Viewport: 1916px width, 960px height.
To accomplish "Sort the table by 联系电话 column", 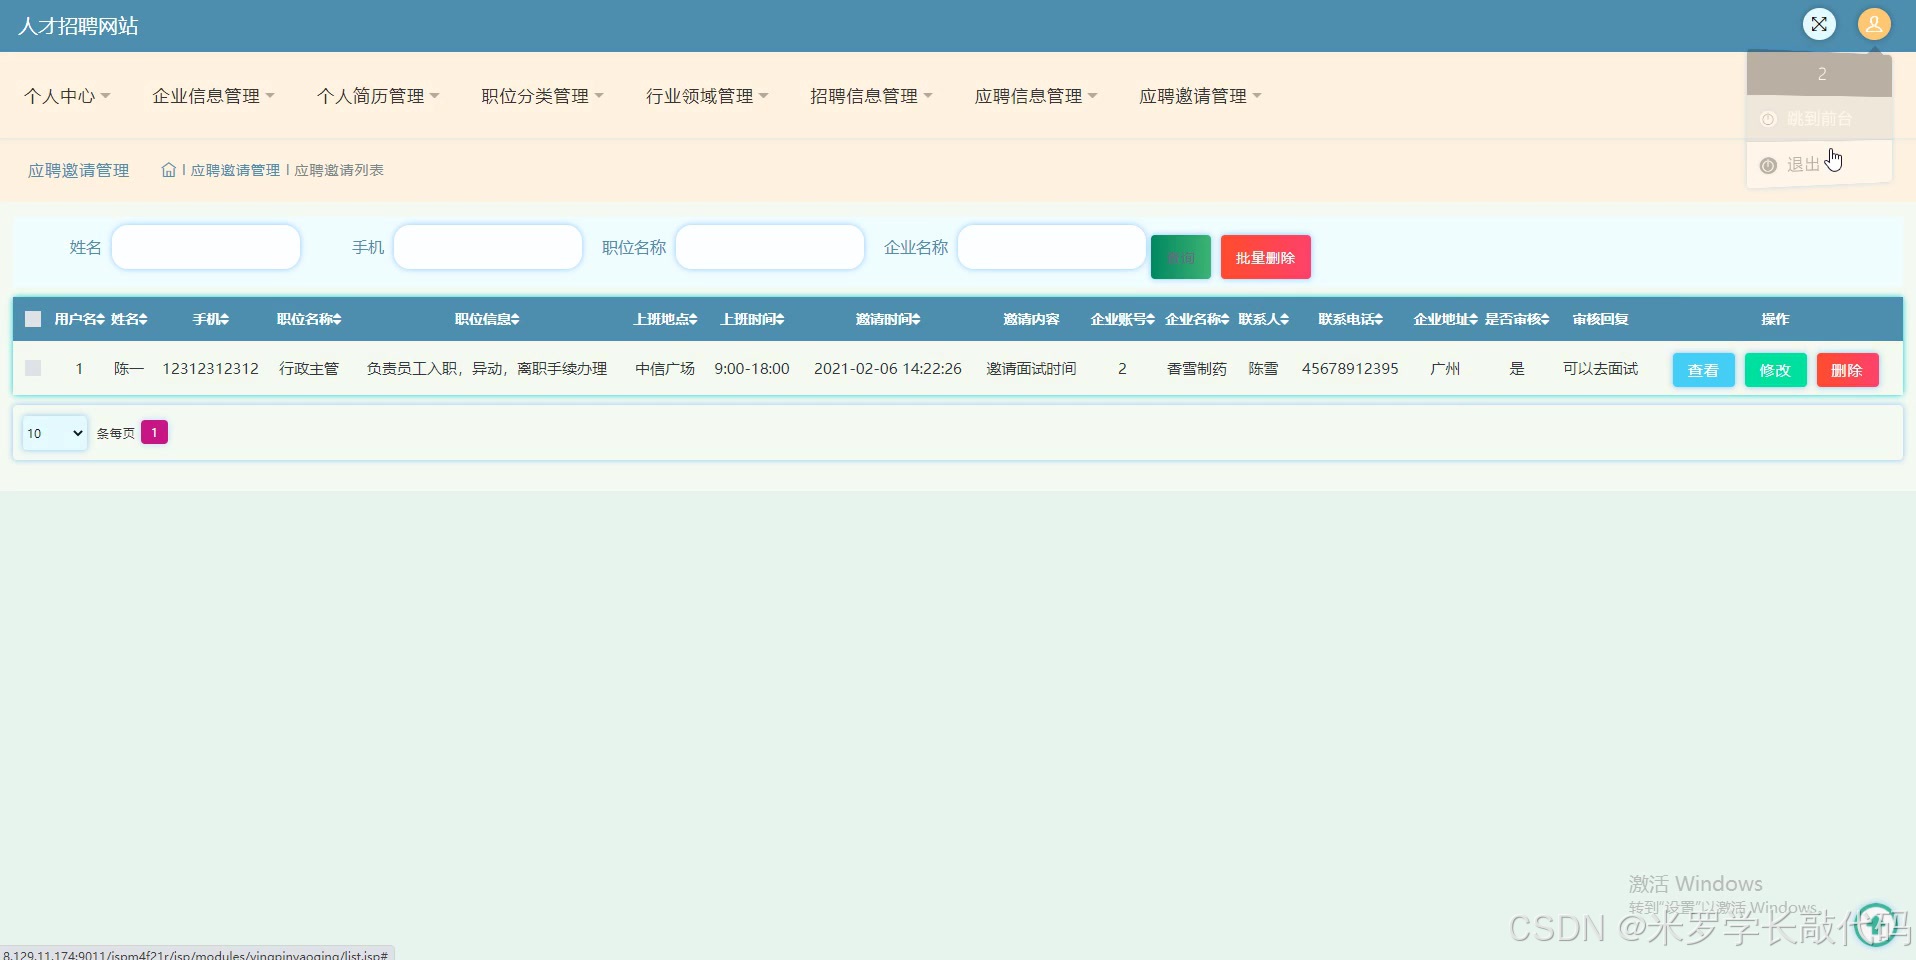I will coord(1350,319).
